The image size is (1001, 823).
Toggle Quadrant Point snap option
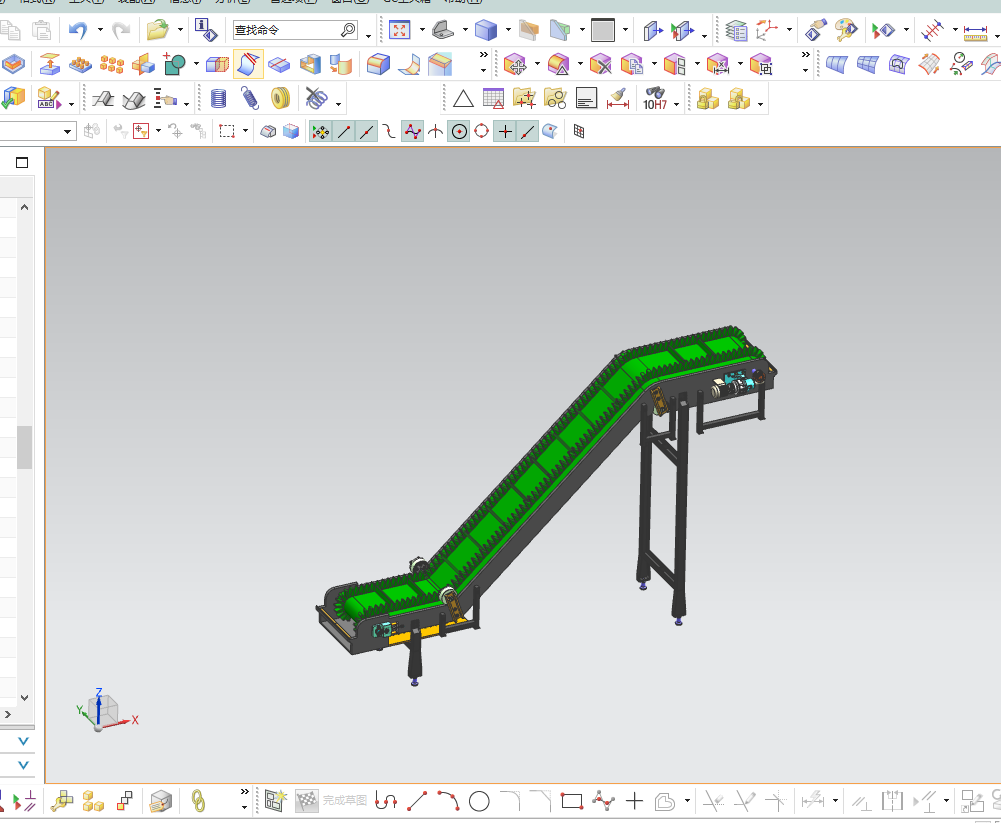pyautogui.click(x=481, y=132)
